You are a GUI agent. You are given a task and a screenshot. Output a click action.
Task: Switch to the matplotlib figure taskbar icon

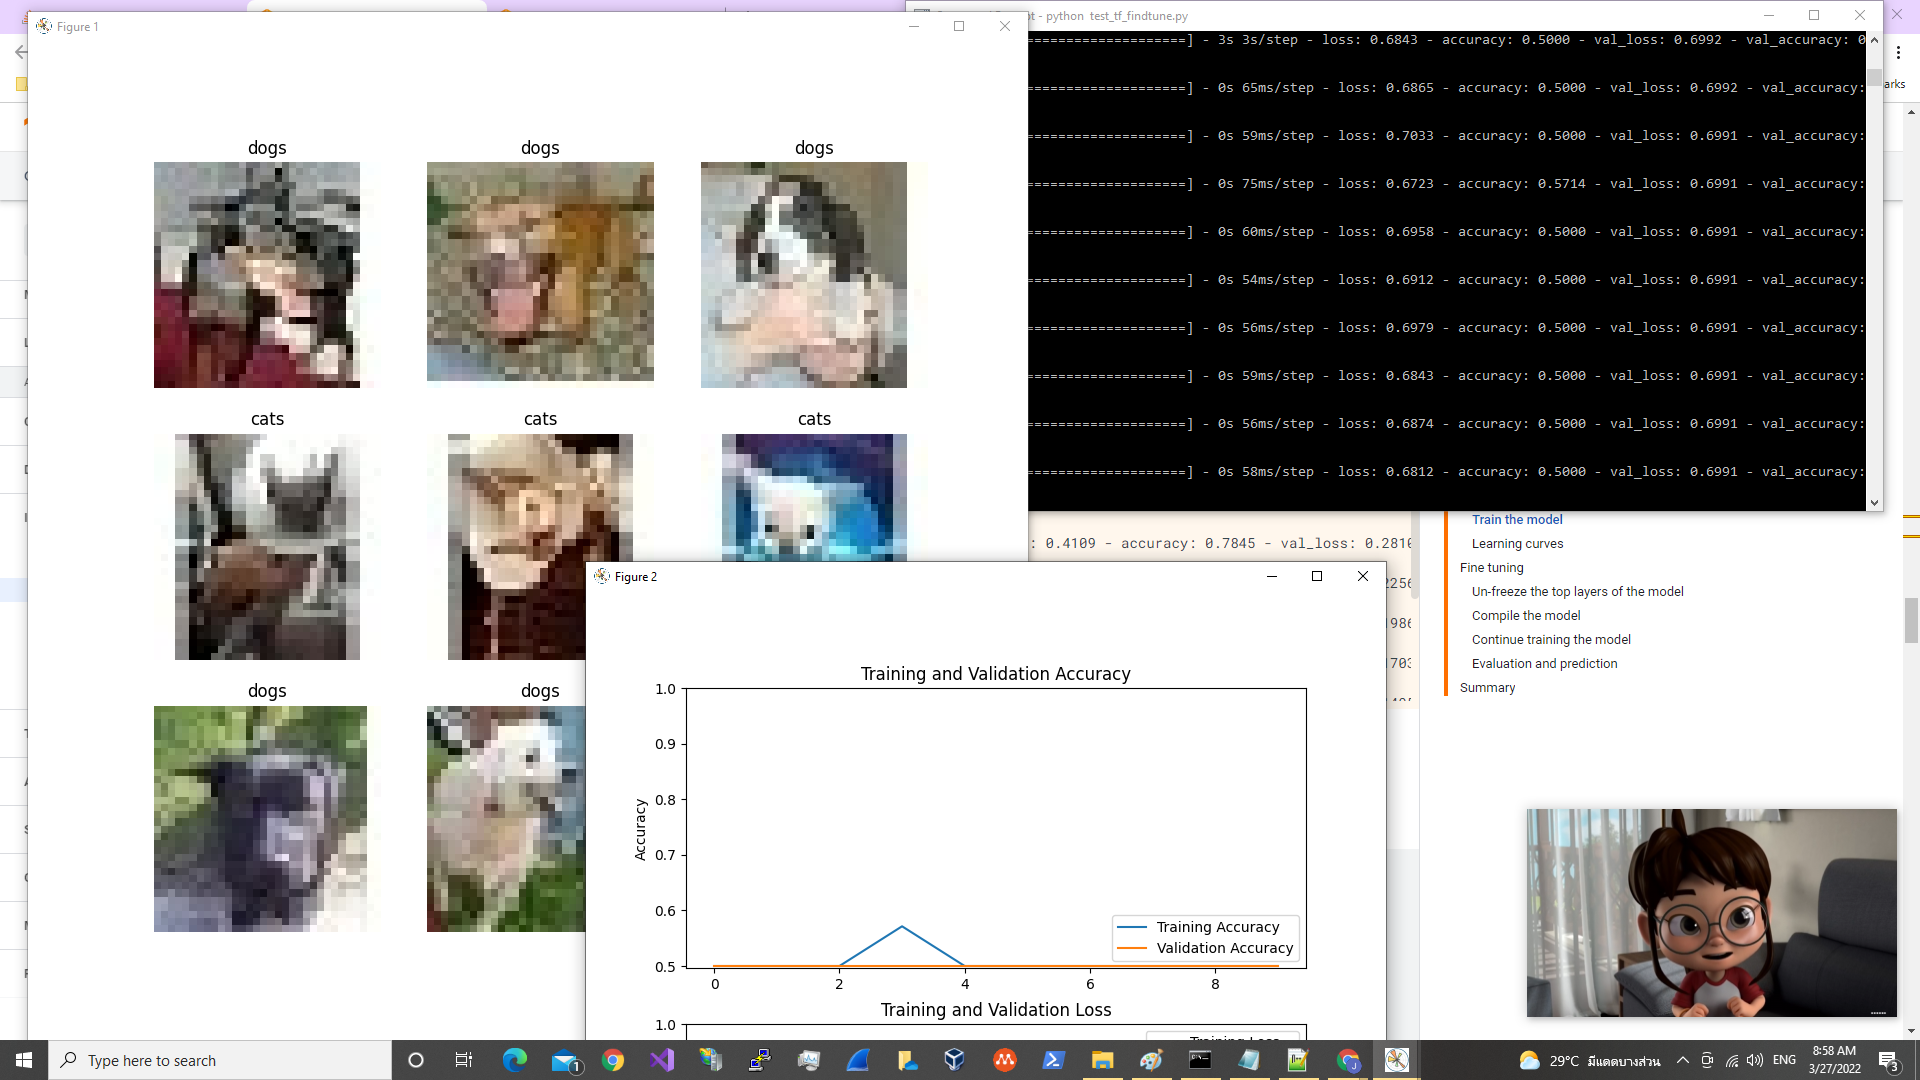point(1397,1060)
